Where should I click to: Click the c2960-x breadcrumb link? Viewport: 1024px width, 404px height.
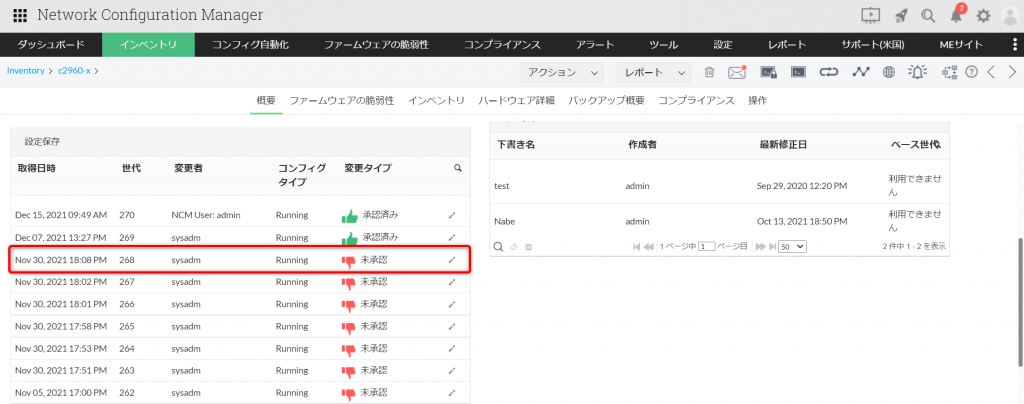click(74, 71)
